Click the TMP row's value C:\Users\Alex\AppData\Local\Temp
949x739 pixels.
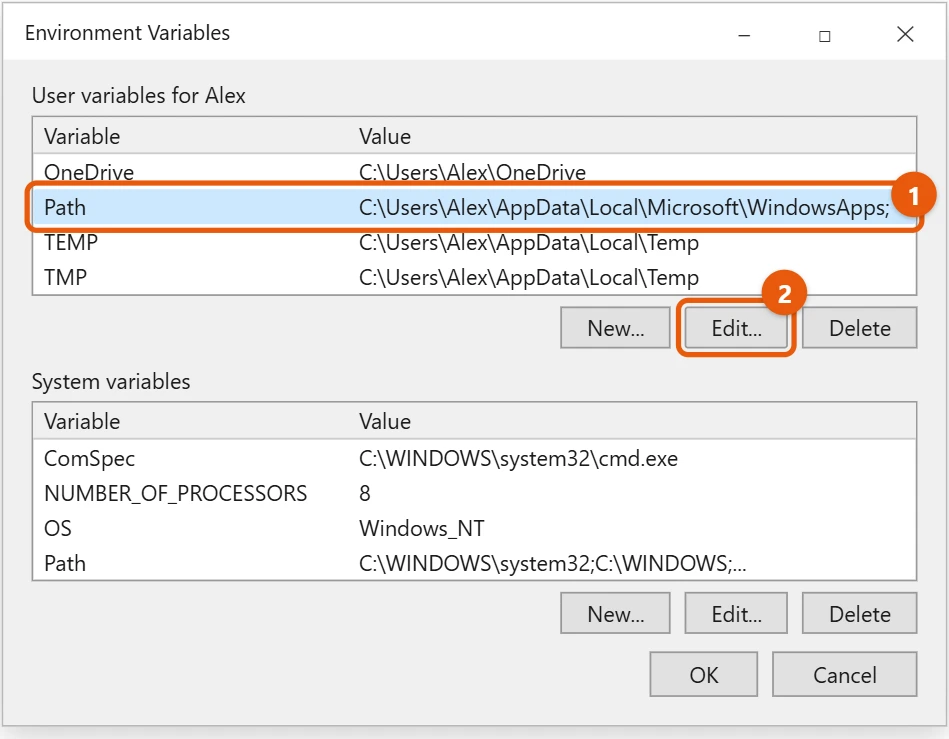click(x=529, y=278)
